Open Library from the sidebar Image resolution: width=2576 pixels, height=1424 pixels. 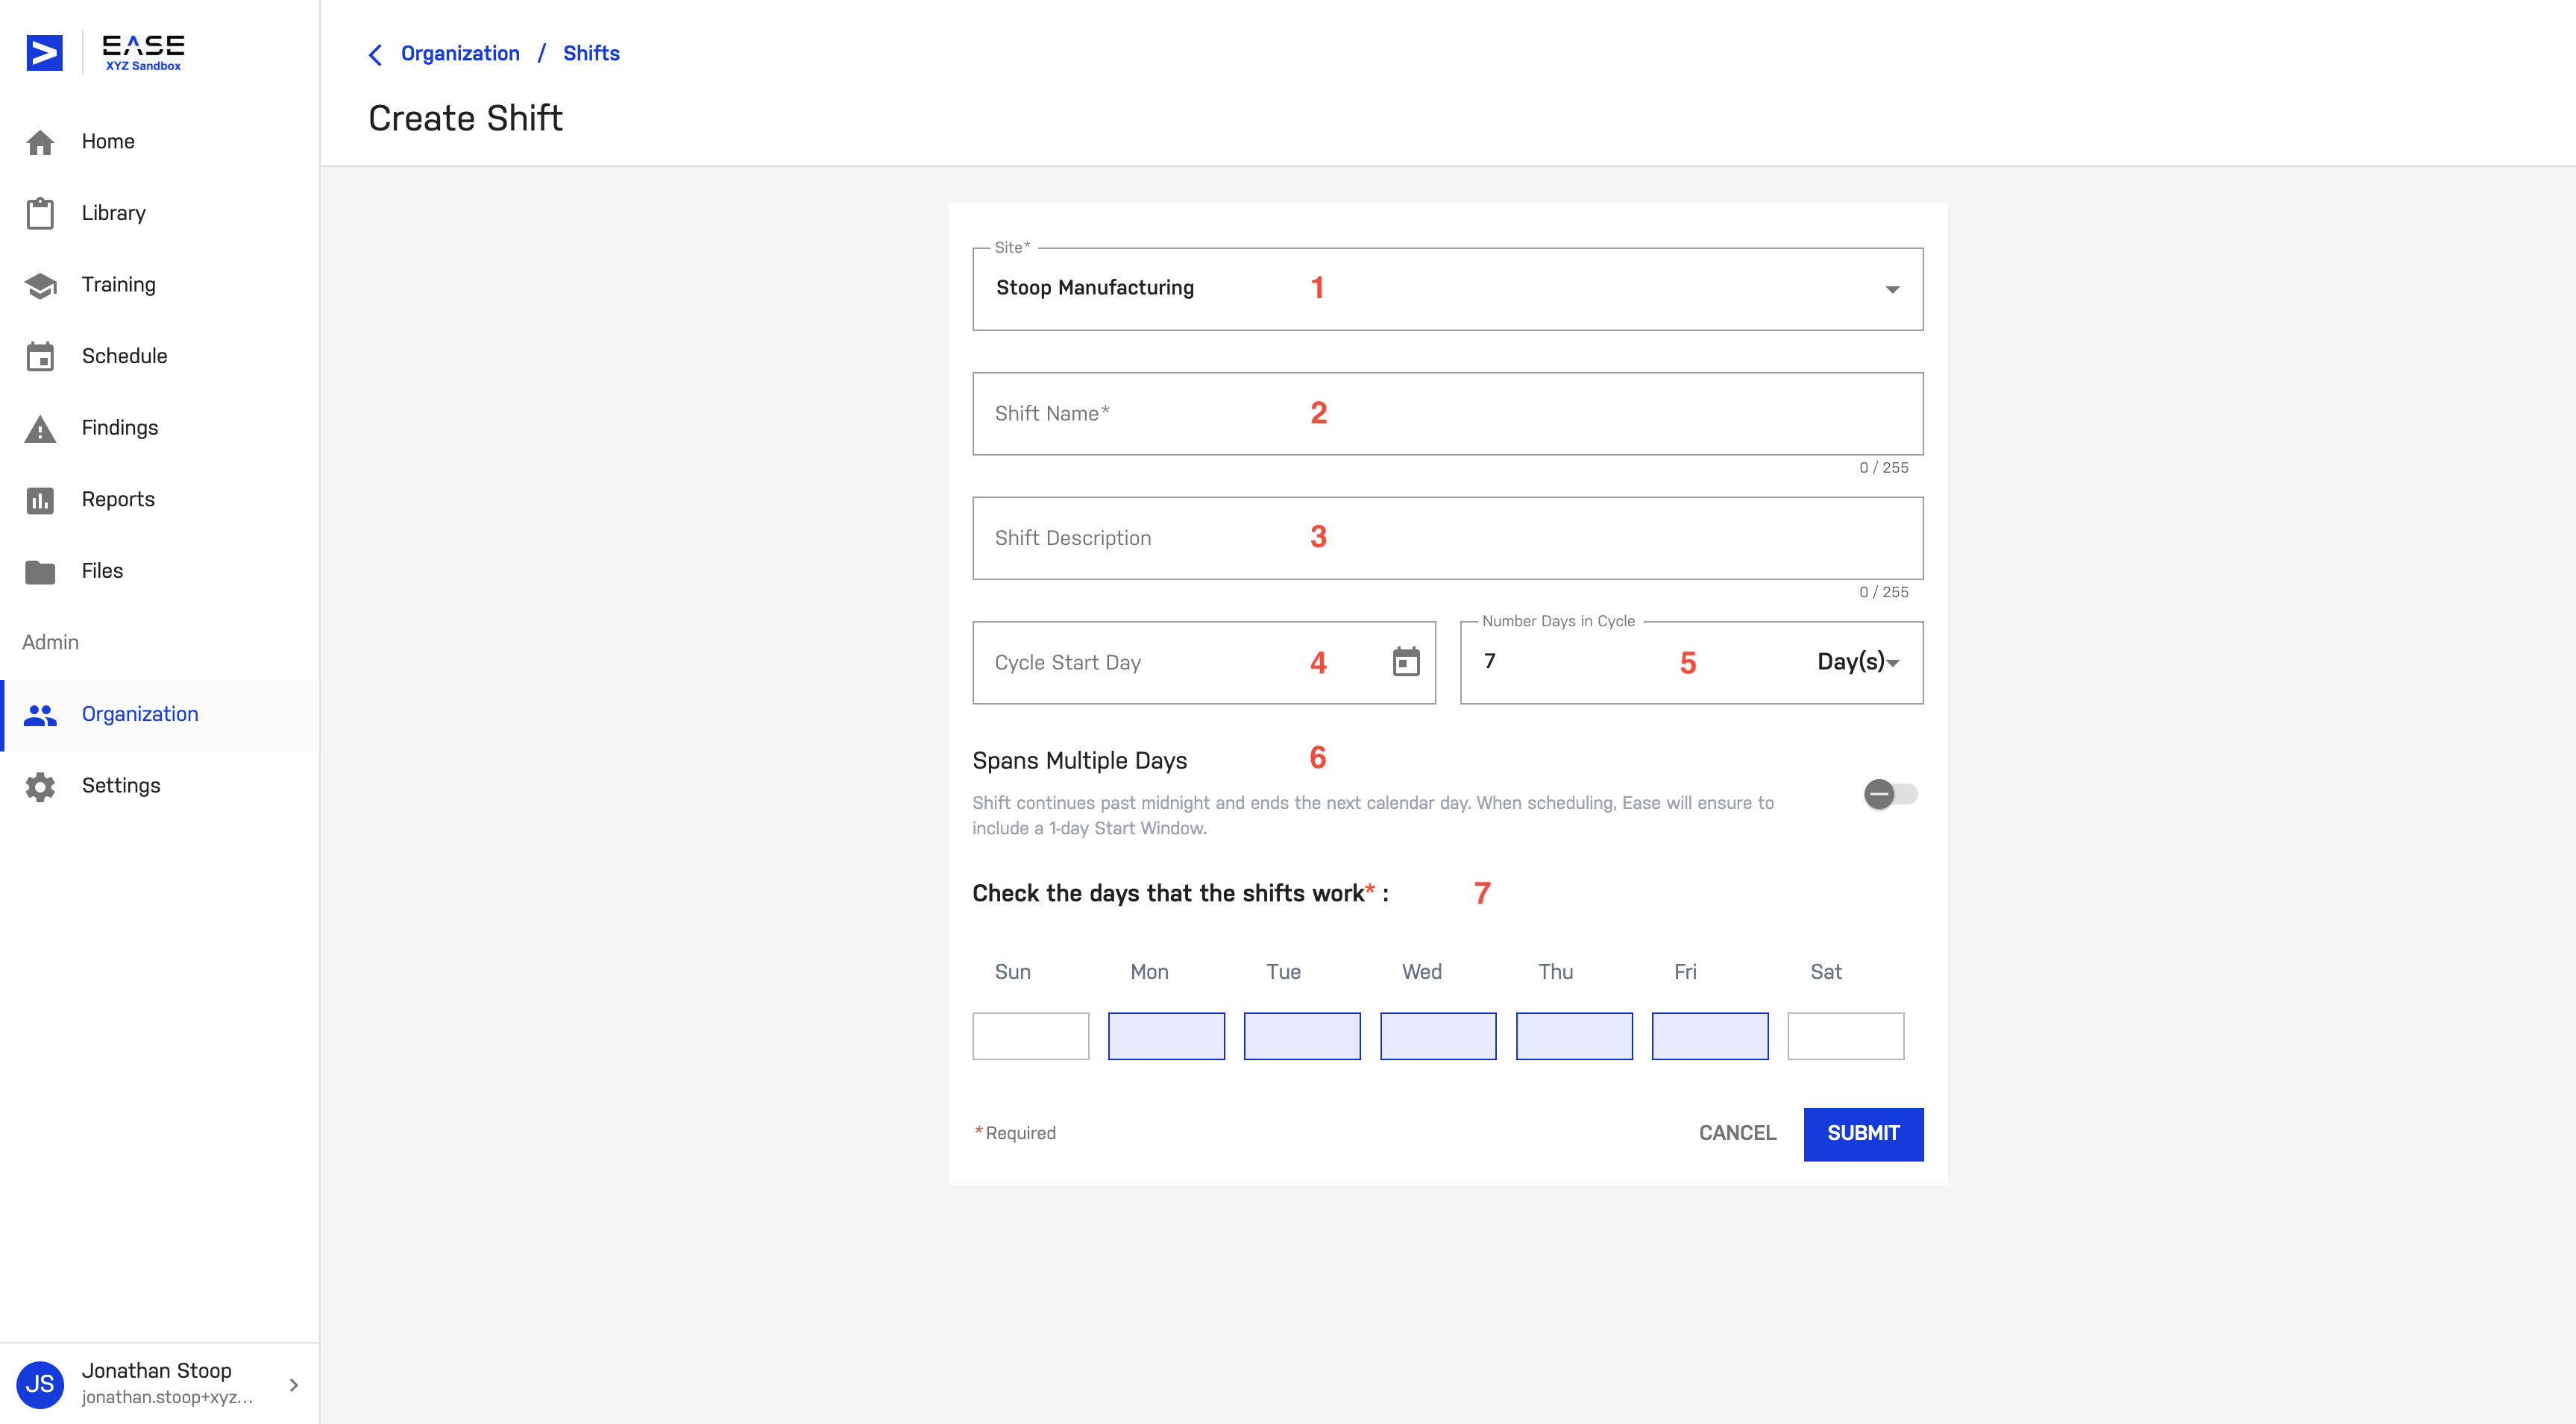coord(160,213)
